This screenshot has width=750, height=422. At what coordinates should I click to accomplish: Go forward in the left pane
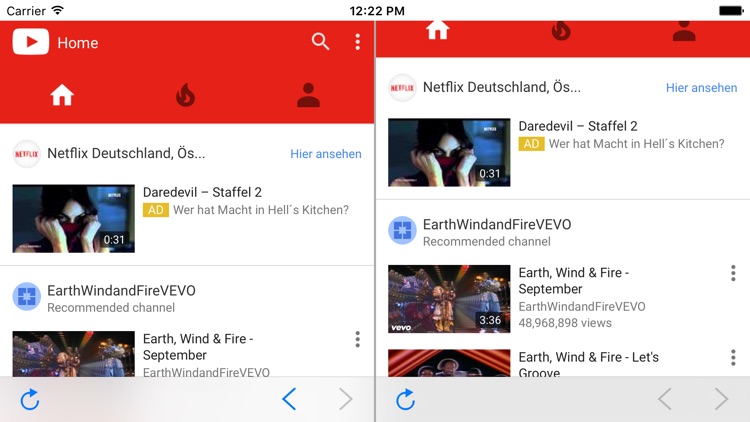click(x=346, y=399)
